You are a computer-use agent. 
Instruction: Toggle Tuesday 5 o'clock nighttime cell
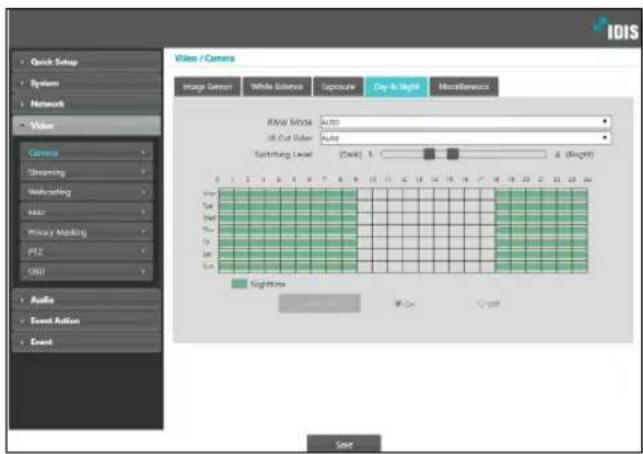tap(303, 206)
